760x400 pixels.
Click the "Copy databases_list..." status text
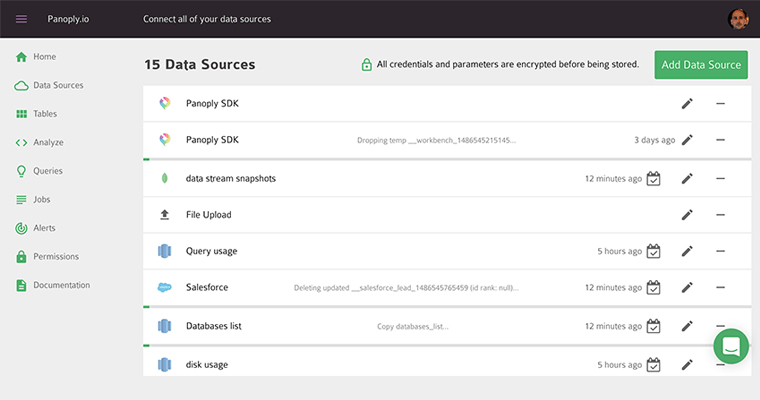tap(413, 326)
